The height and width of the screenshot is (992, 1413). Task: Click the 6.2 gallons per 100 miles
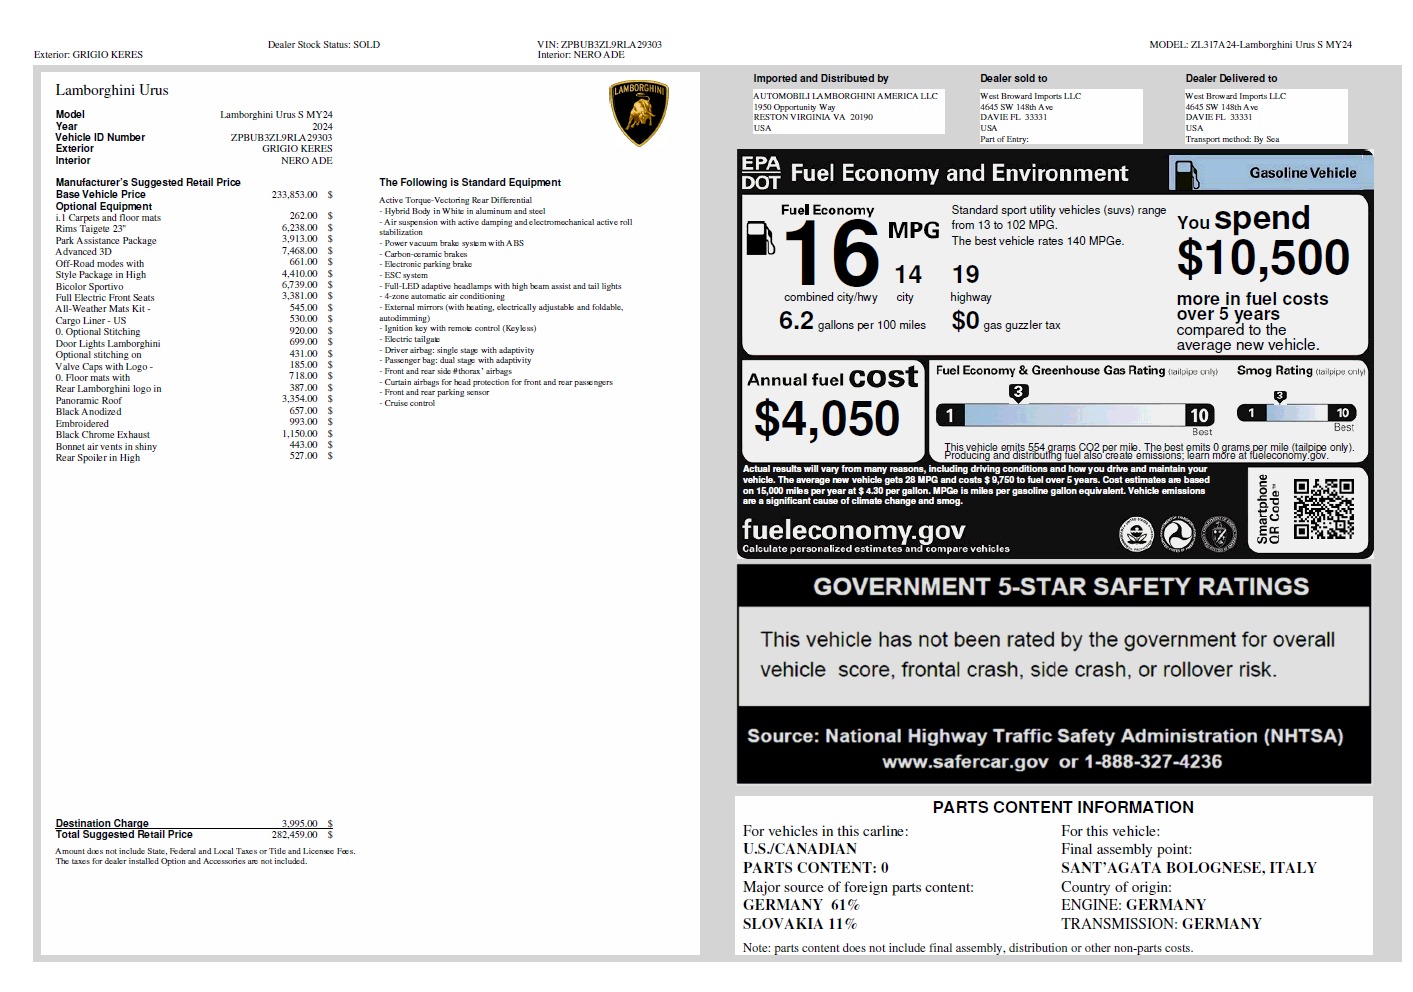click(x=852, y=322)
